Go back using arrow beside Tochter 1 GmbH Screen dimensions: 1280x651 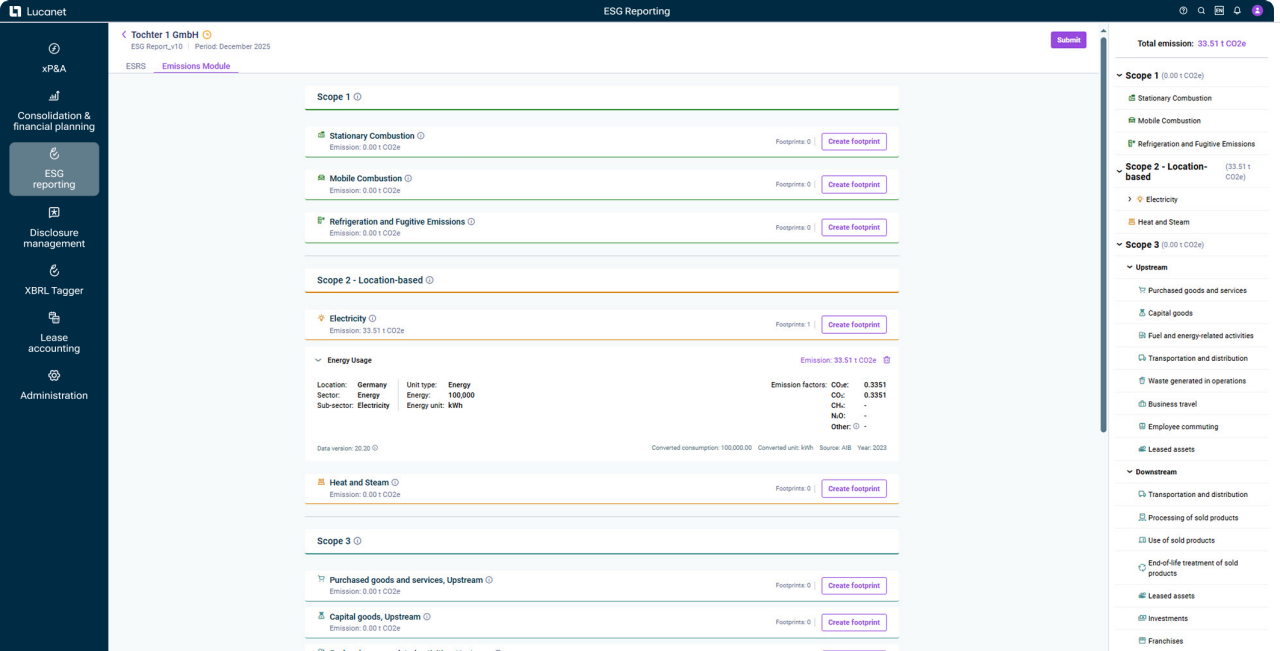click(x=124, y=35)
